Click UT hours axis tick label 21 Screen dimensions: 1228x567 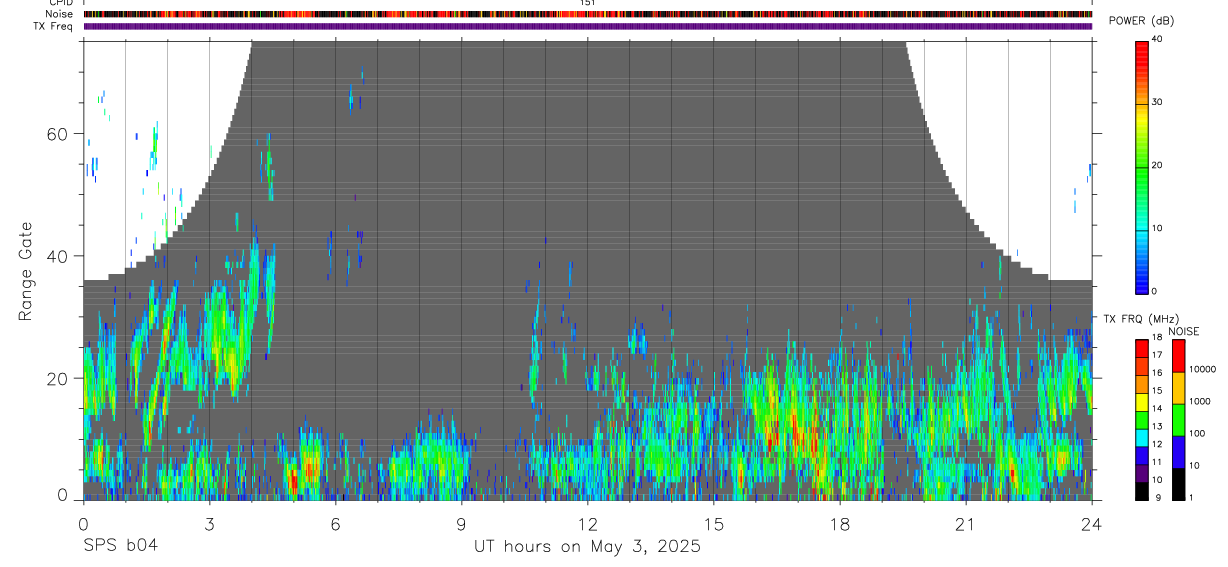(966, 523)
